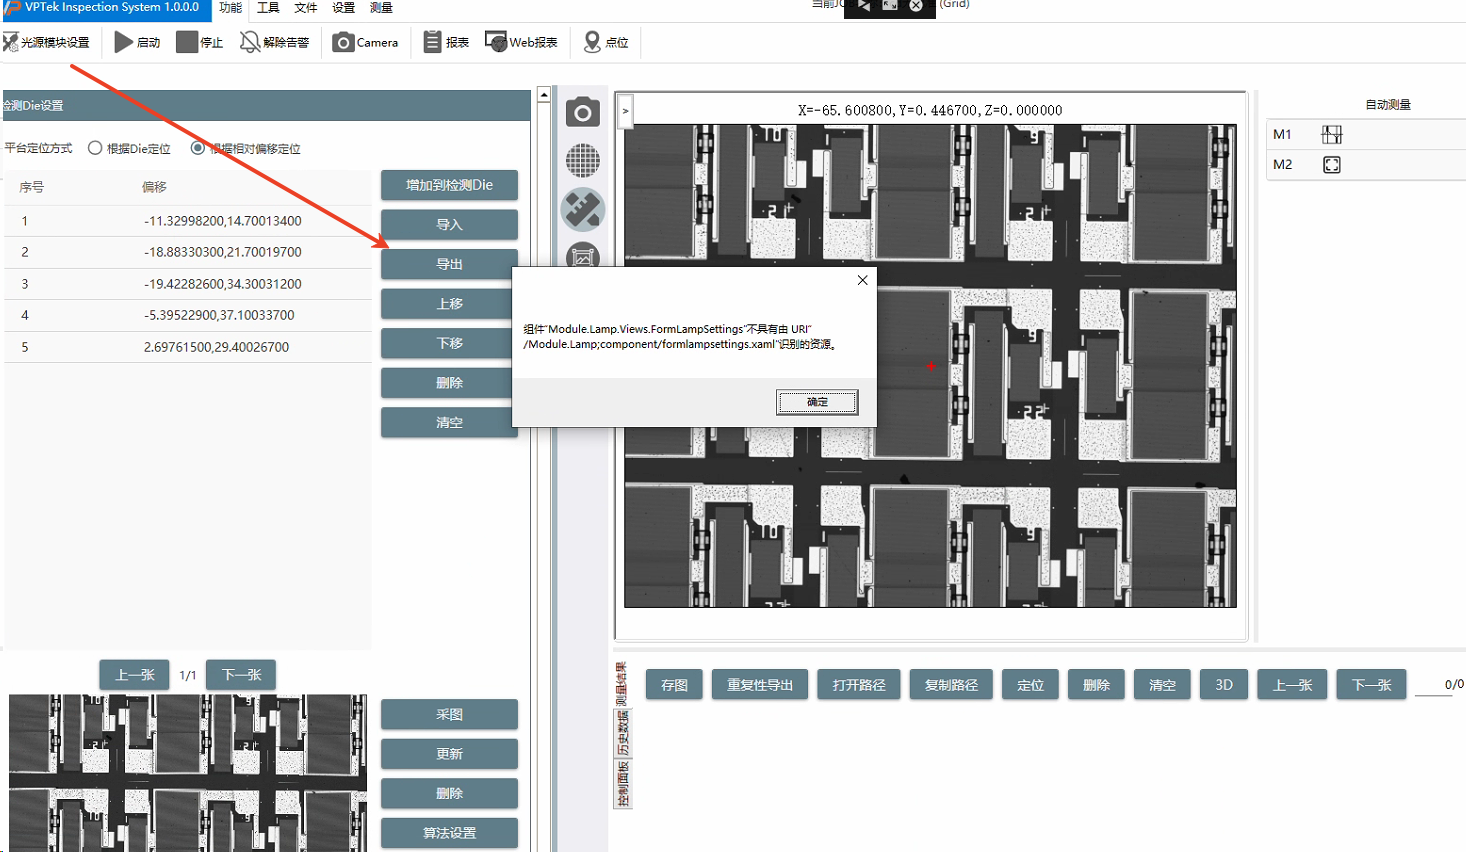Open the Web报表 toolbar icon
The image size is (1466, 852).
coord(496,42)
